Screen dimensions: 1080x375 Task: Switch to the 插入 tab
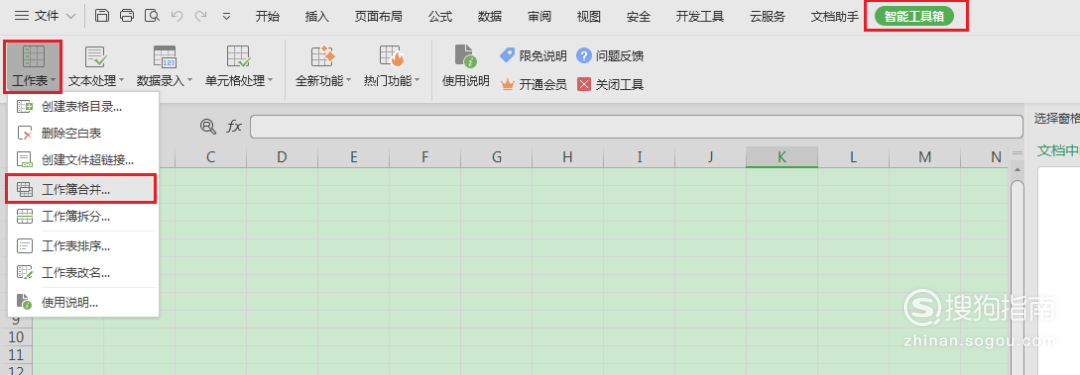coord(317,17)
